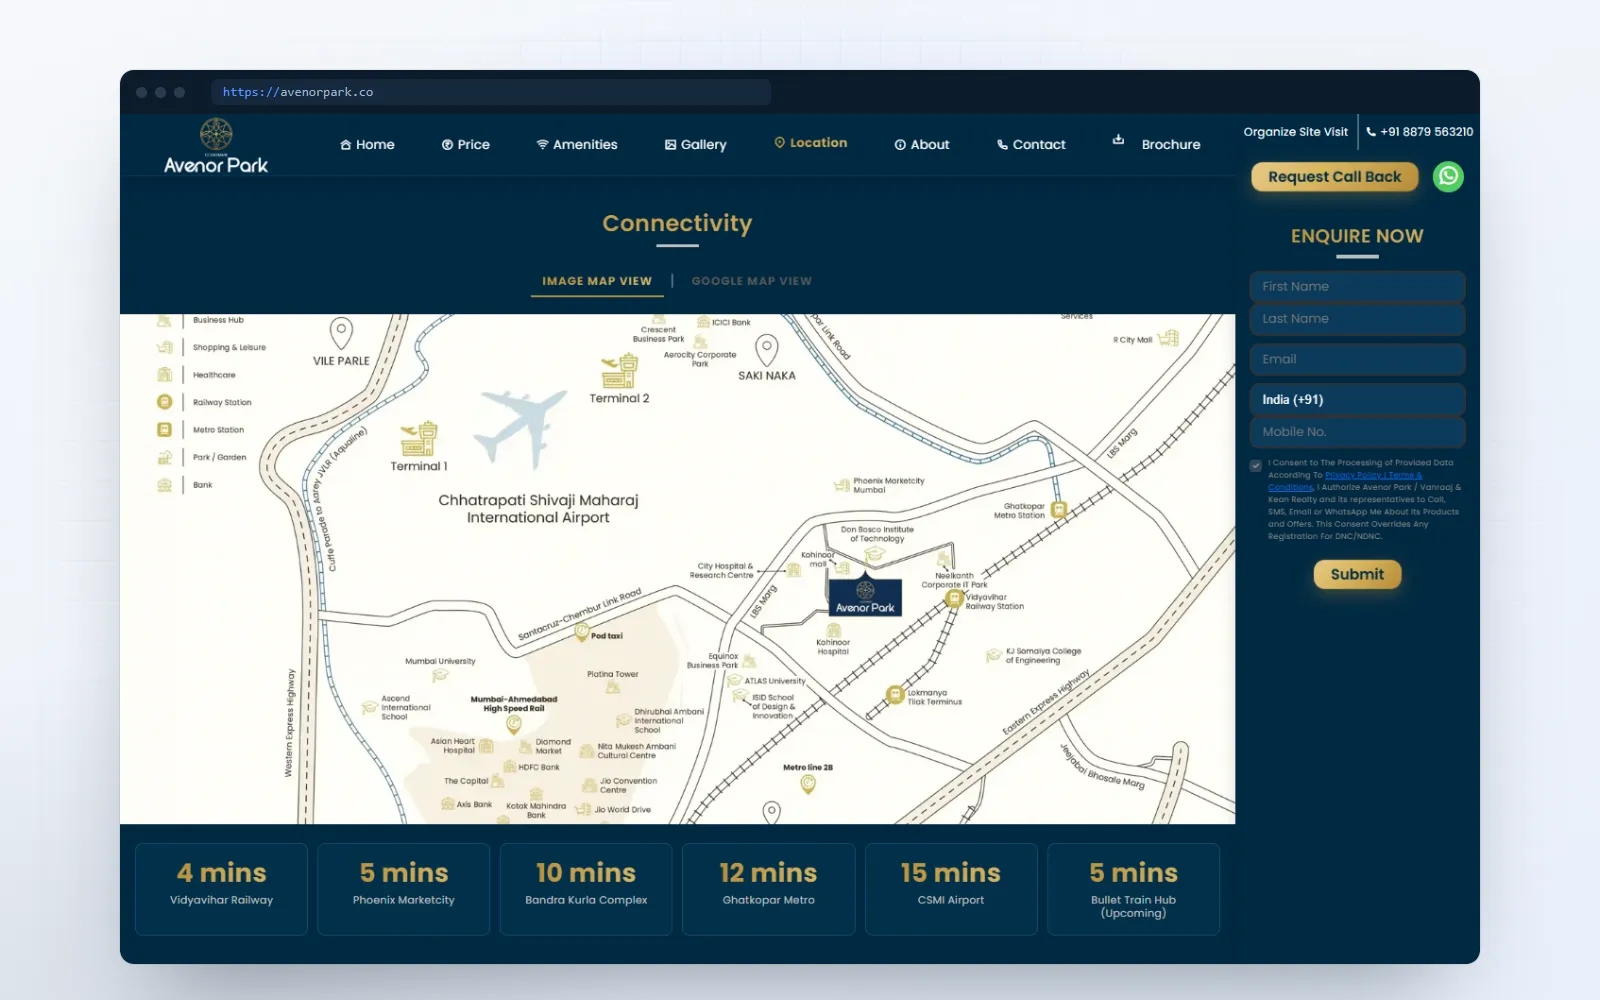Click the Brochure link
1600x1000 pixels.
pyautogui.click(x=1171, y=145)
